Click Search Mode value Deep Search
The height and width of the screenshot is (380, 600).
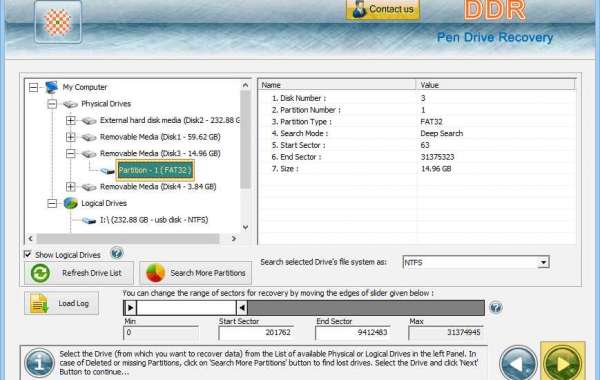pos(442,134)
